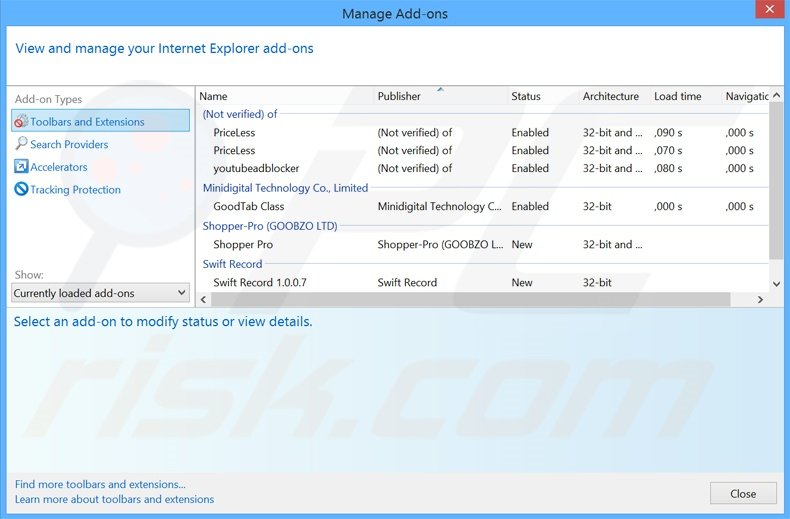
Task: Click horizontal scrollbar left arrow
Action: pos(204,299)
